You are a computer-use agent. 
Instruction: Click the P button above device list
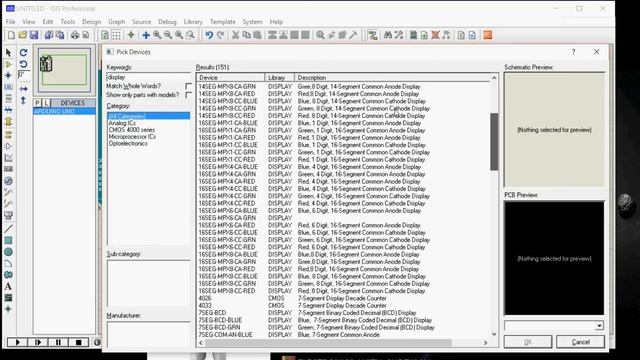point(37,103)
